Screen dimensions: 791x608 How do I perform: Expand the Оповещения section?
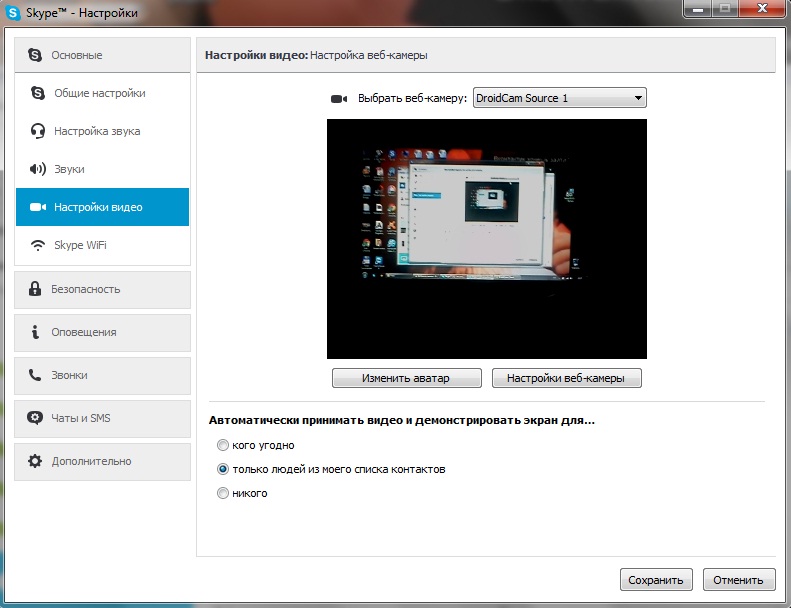102,333
